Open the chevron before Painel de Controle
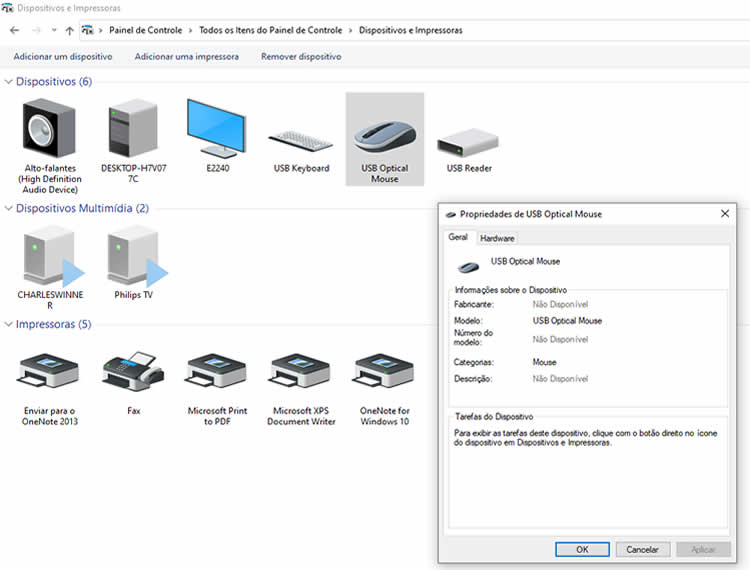 [100, 31]
